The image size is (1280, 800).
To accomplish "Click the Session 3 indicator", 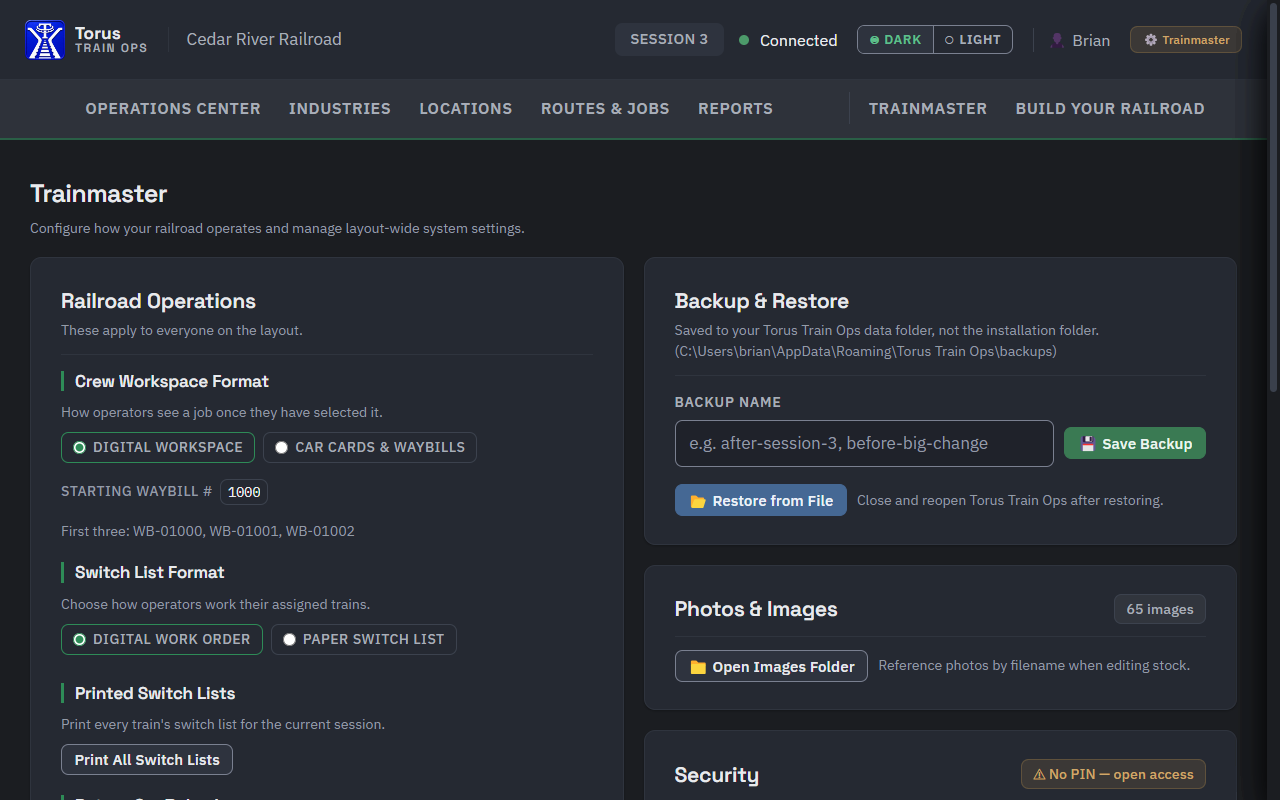I will [669, 40].
